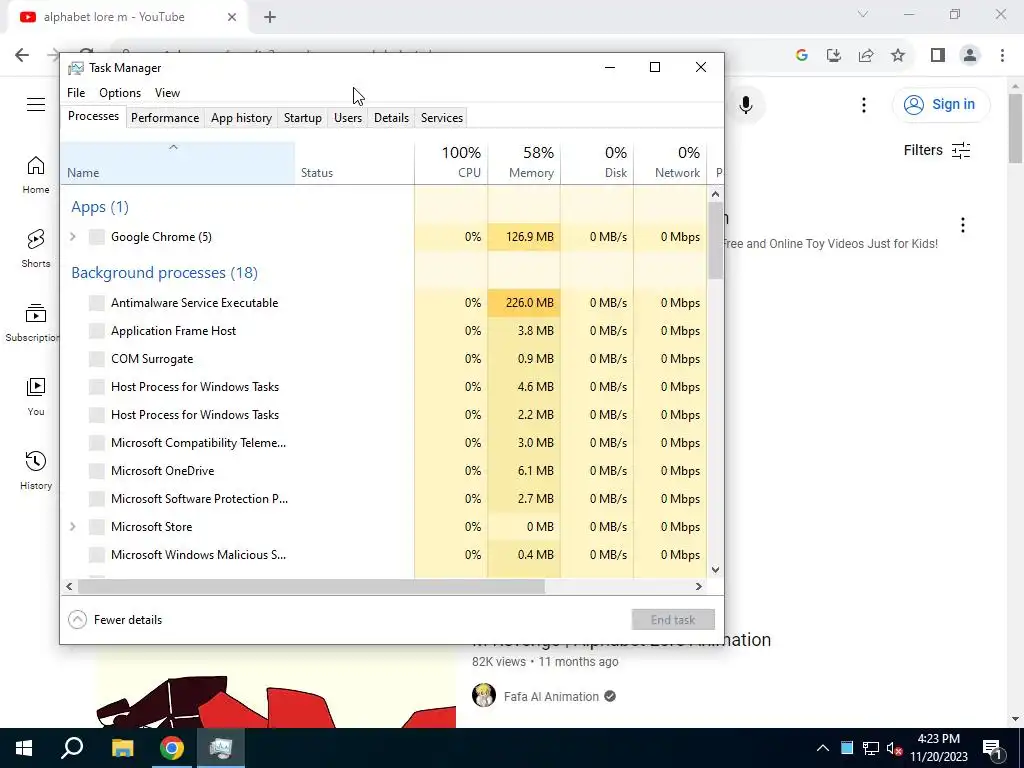Click the Chrome bookmark star icon
Image resolution: width=1024 pixels, height=768 pixels.
click(x=898, y=55)
